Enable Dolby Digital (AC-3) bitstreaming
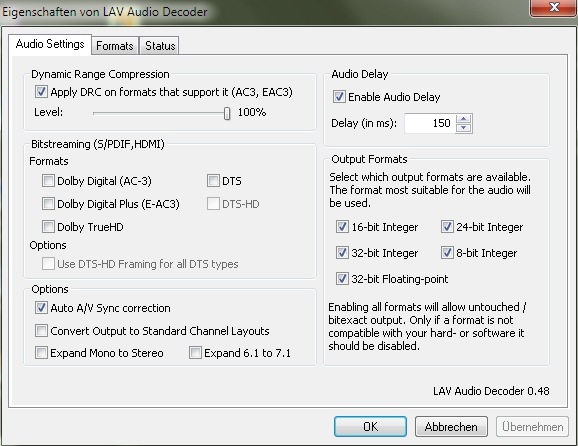 [48, 181]
